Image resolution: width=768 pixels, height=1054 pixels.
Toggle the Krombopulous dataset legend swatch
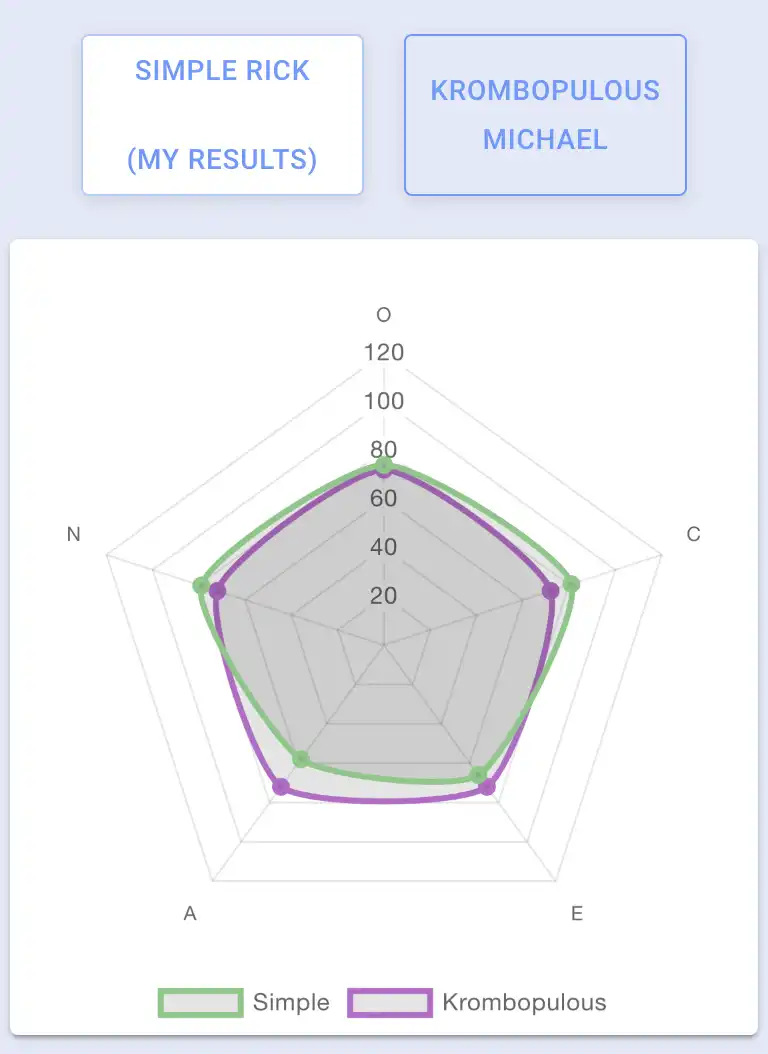coord(390,1002)
